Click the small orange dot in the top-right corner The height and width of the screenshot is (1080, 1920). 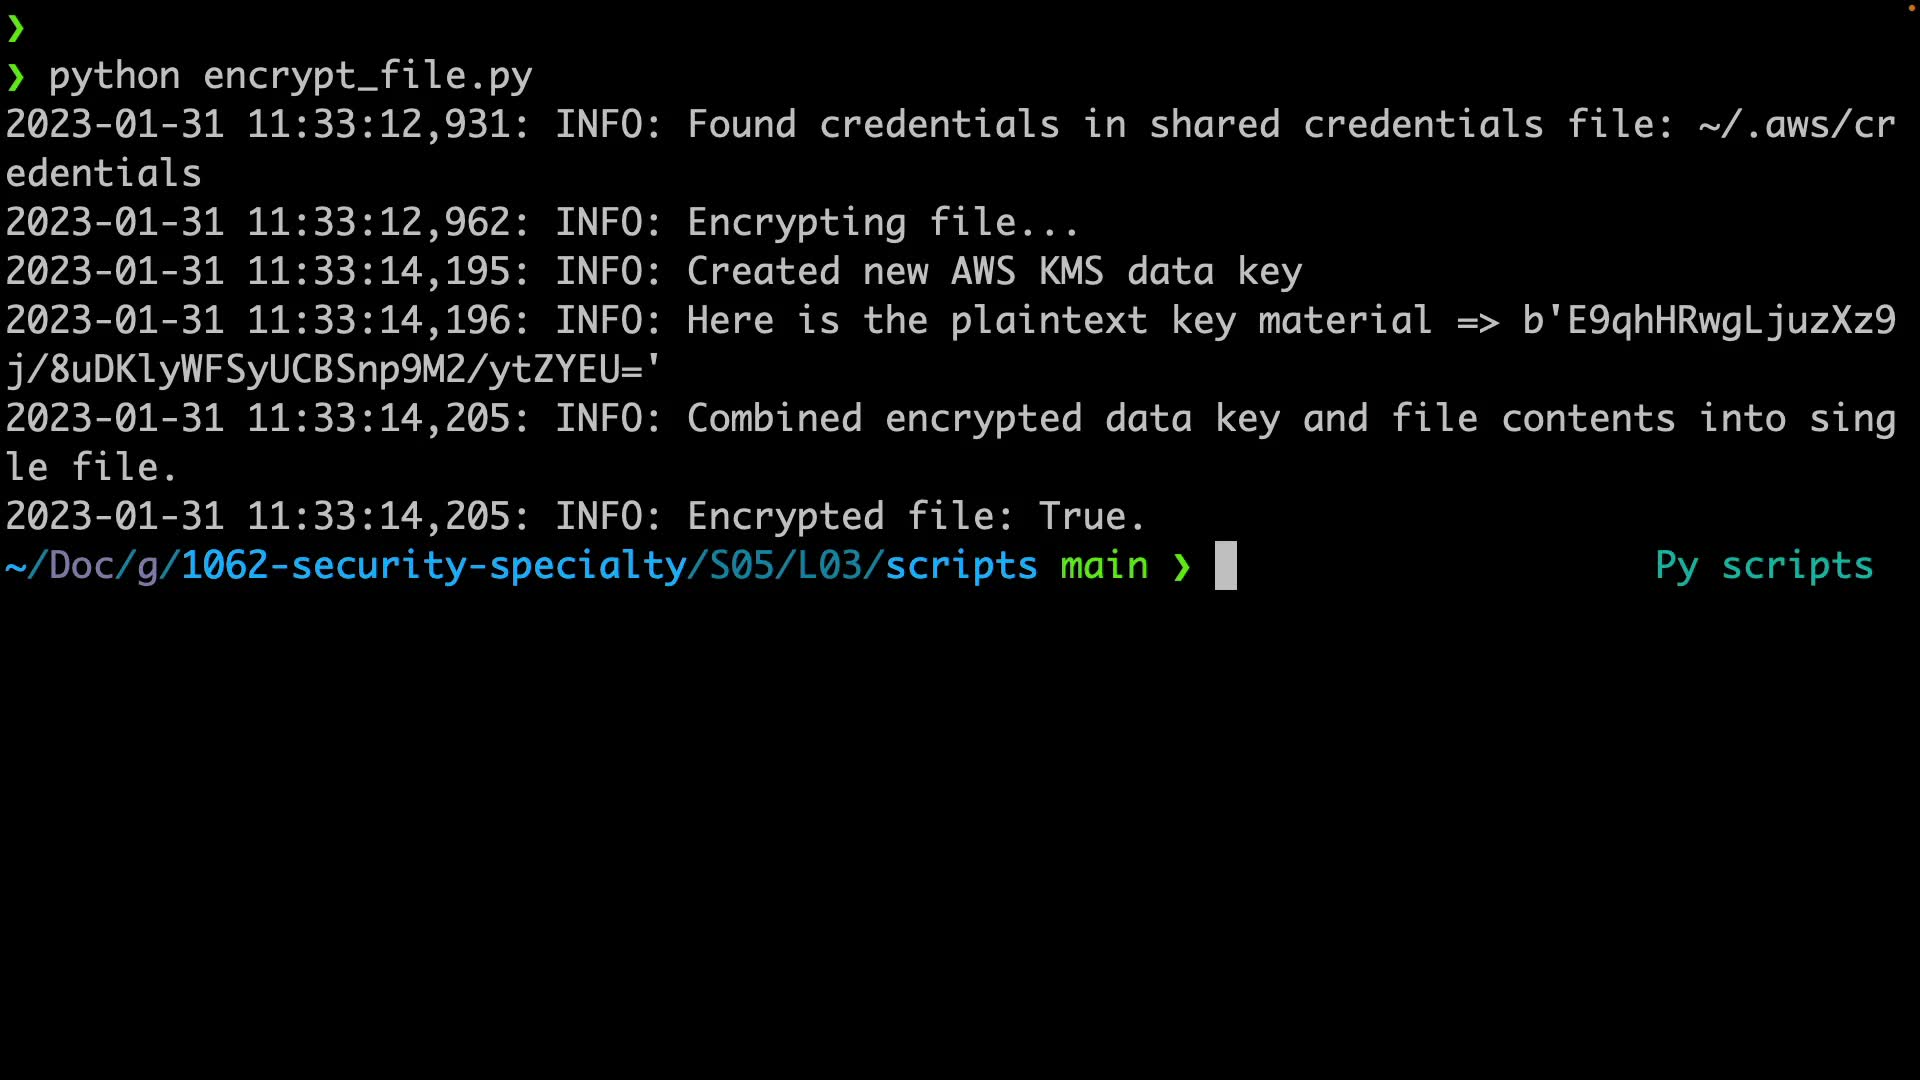pyautogui.click(x=1911, y=8)
